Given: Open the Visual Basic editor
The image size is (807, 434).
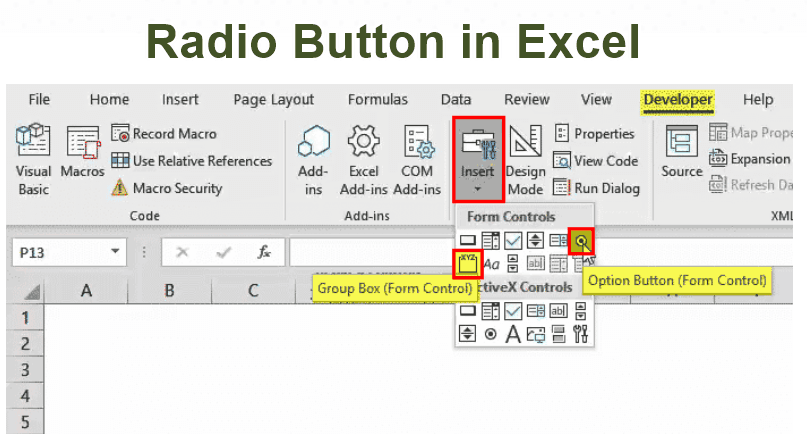Looking at the screenshot, I should [x=33, y=159].
